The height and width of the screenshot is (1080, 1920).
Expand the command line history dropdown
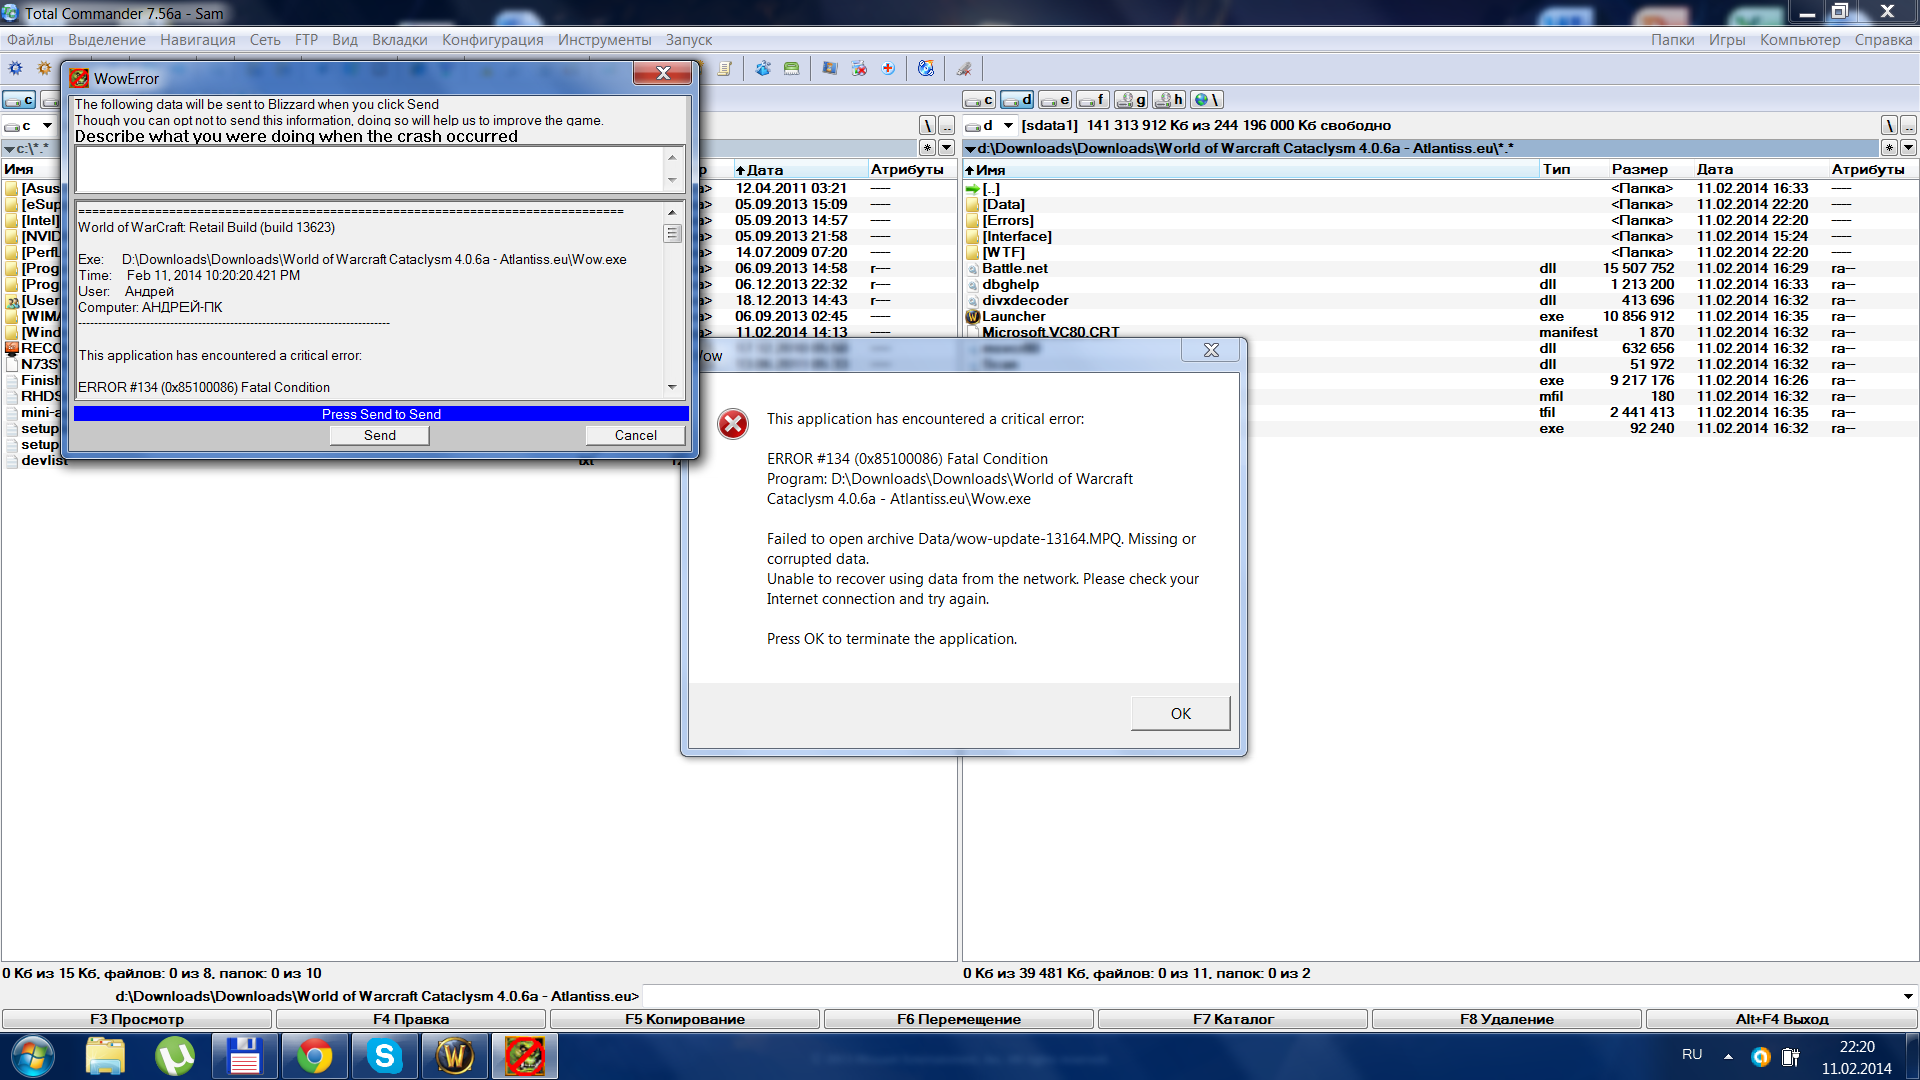pyautogui.click(x=1907, y=996)
